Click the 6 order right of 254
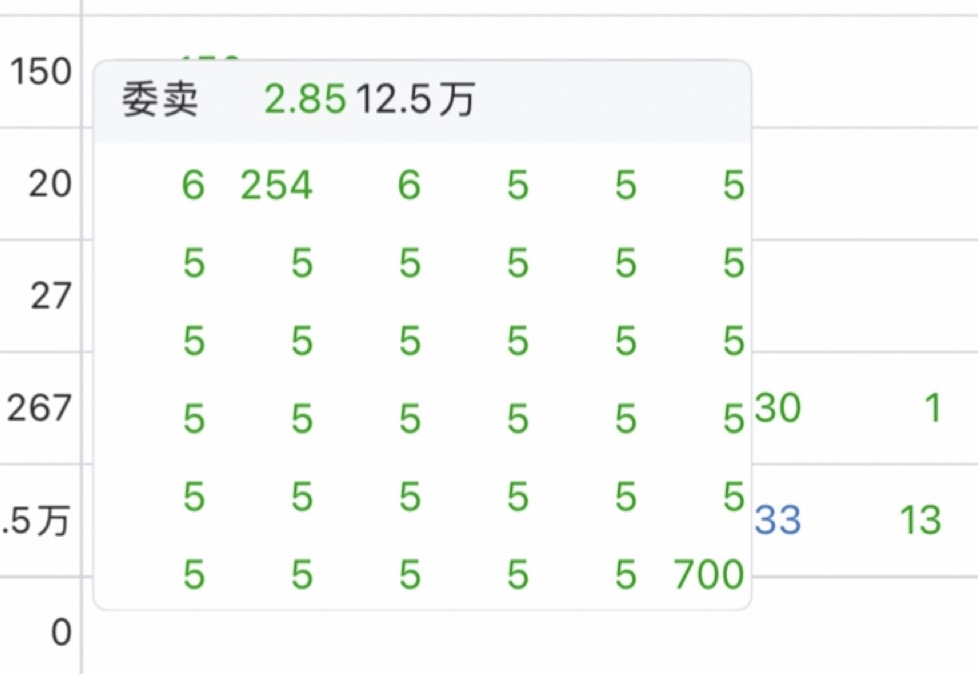The width and height of the screenshot is (978, 674). (x=409, y=186)
